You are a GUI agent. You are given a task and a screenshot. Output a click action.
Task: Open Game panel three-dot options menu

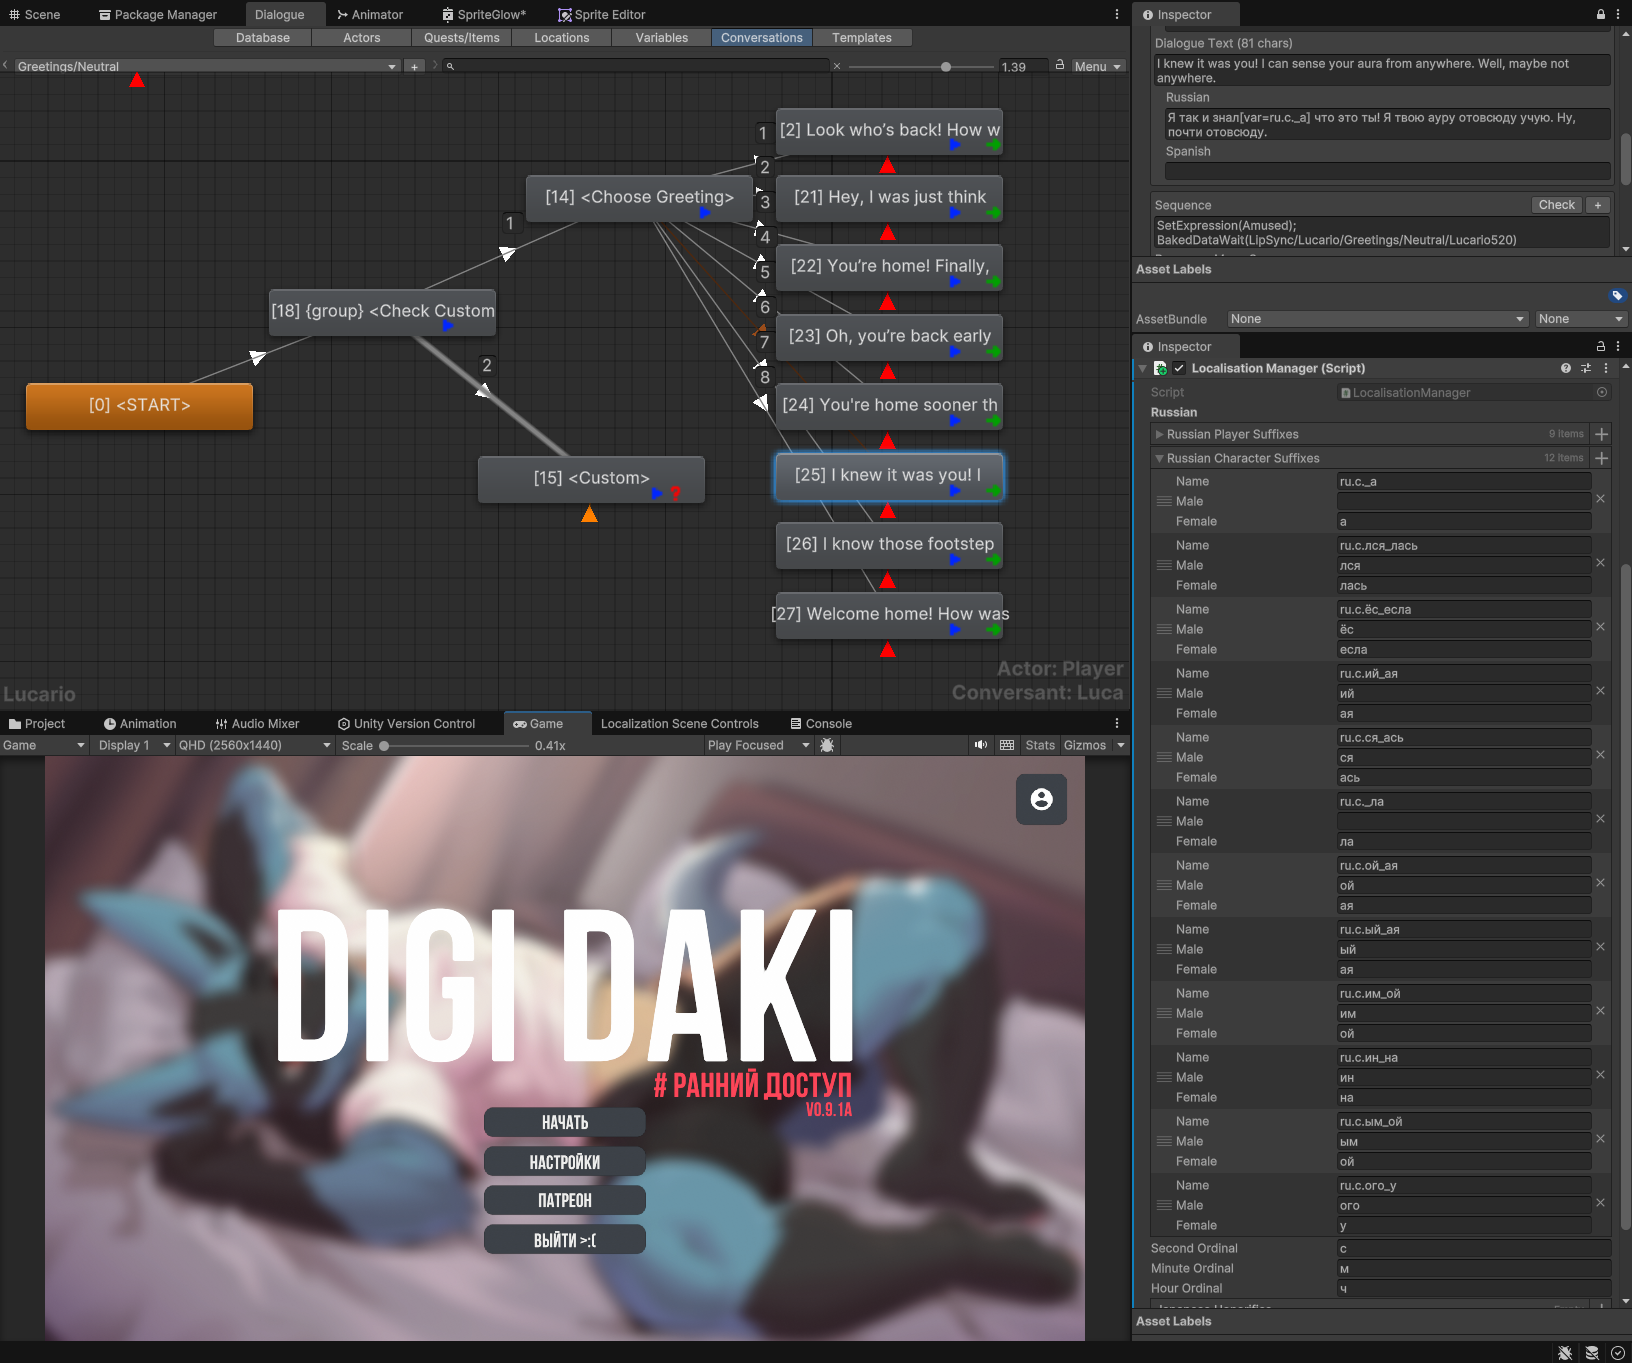point(1117,724)
